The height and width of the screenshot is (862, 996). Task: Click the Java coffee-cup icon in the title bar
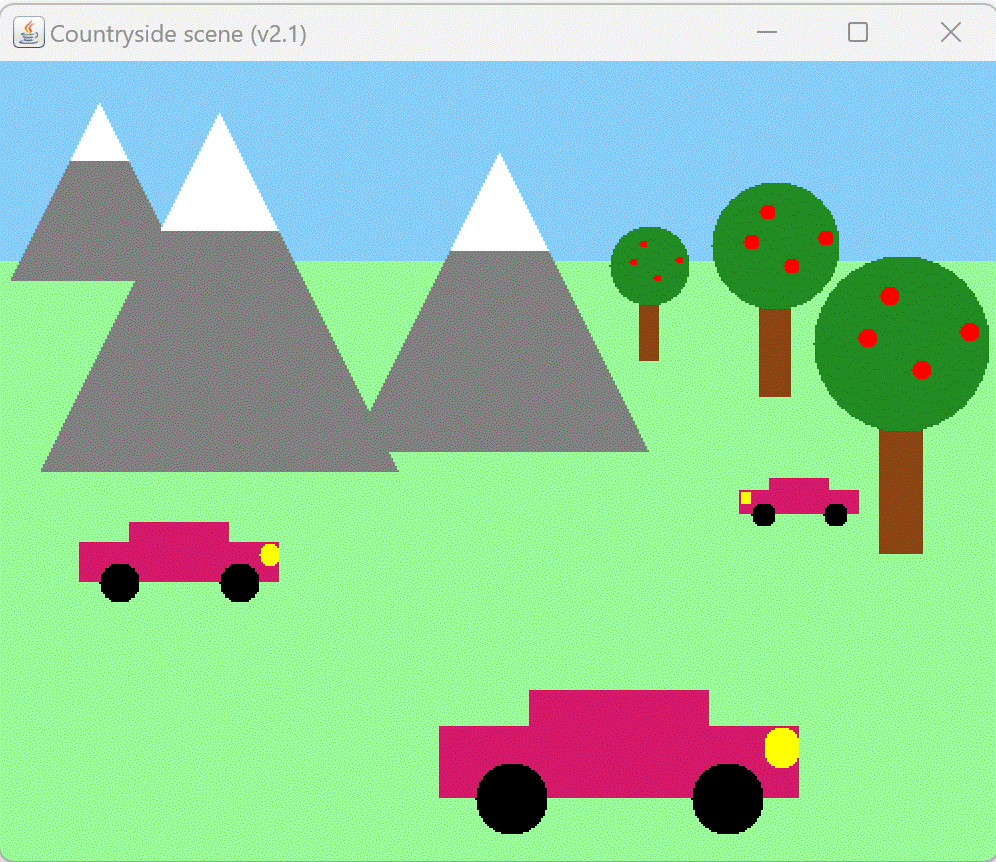29,32
